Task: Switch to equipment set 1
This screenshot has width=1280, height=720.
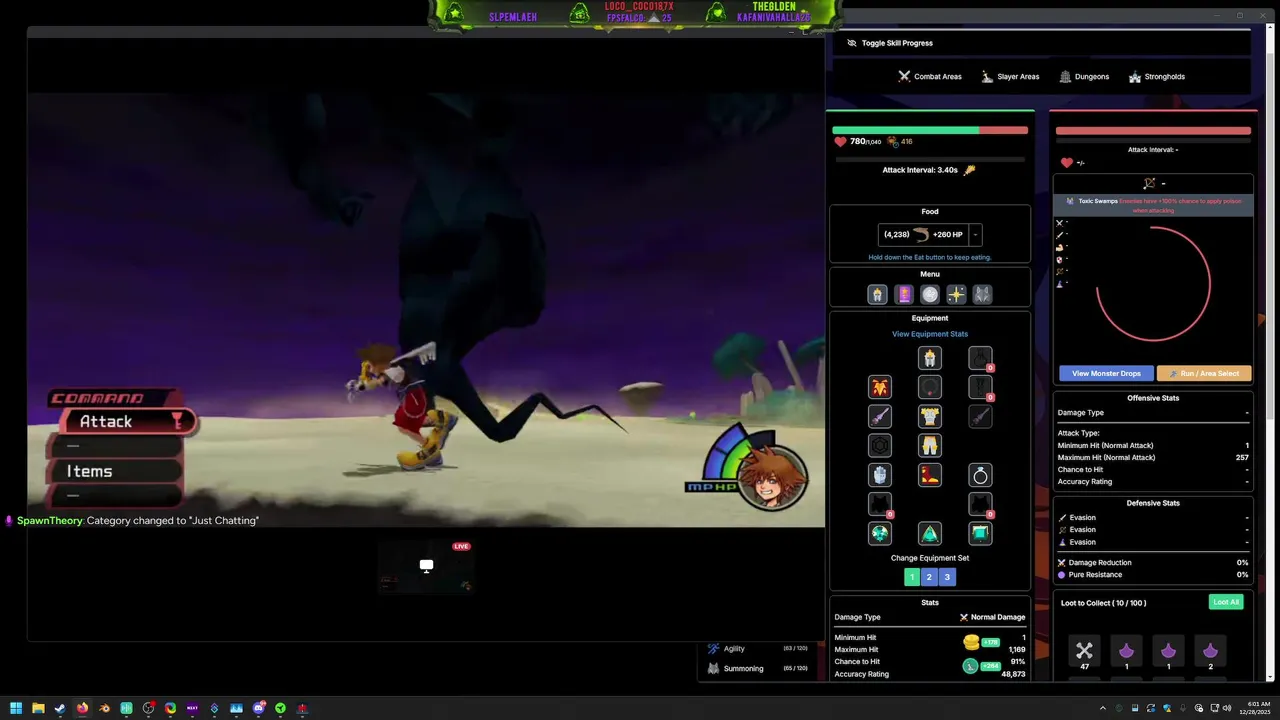Action: pos(912,577)
